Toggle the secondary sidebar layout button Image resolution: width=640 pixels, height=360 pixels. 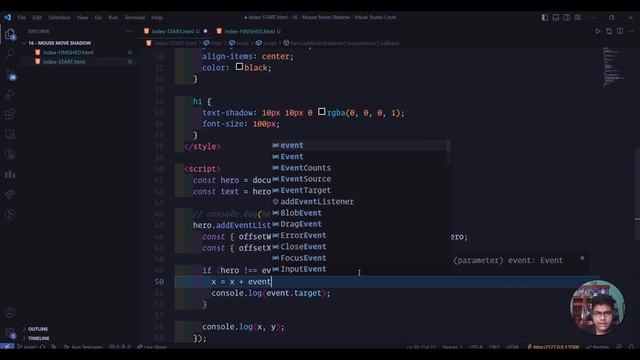567,18
